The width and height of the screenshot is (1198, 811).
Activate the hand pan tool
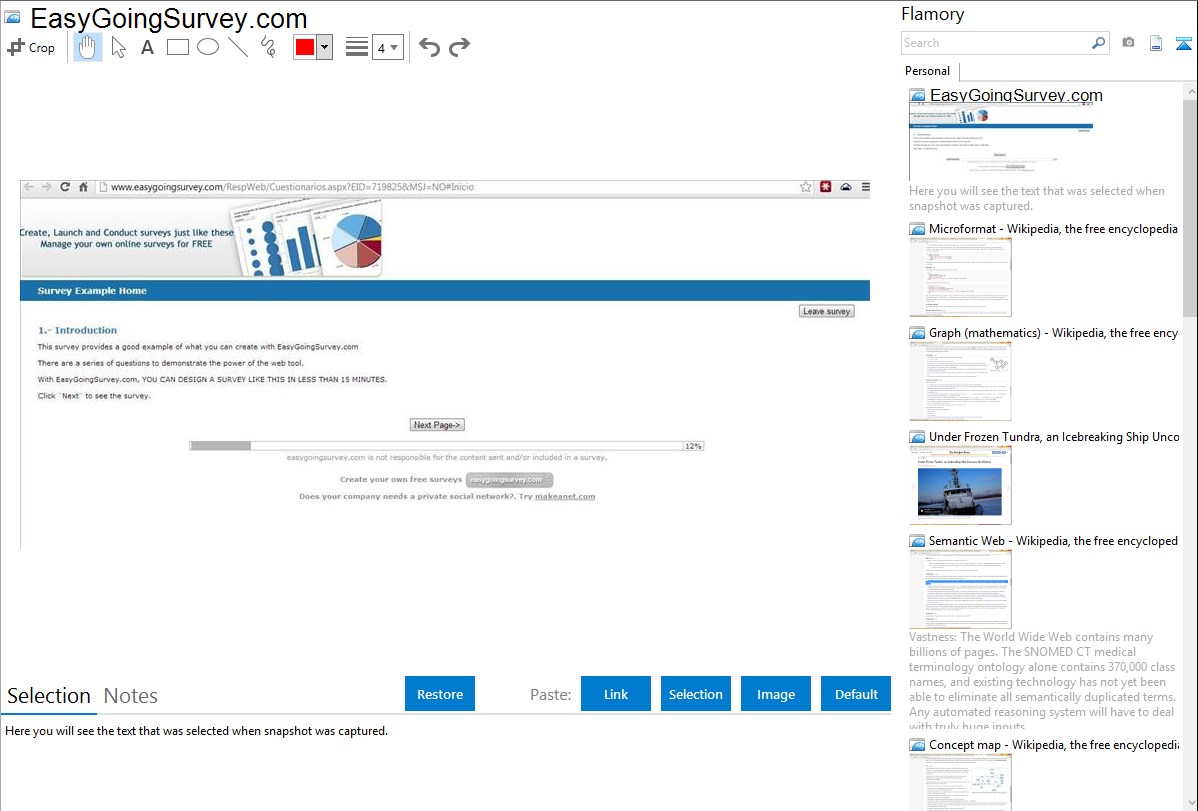tap(87, 47)
